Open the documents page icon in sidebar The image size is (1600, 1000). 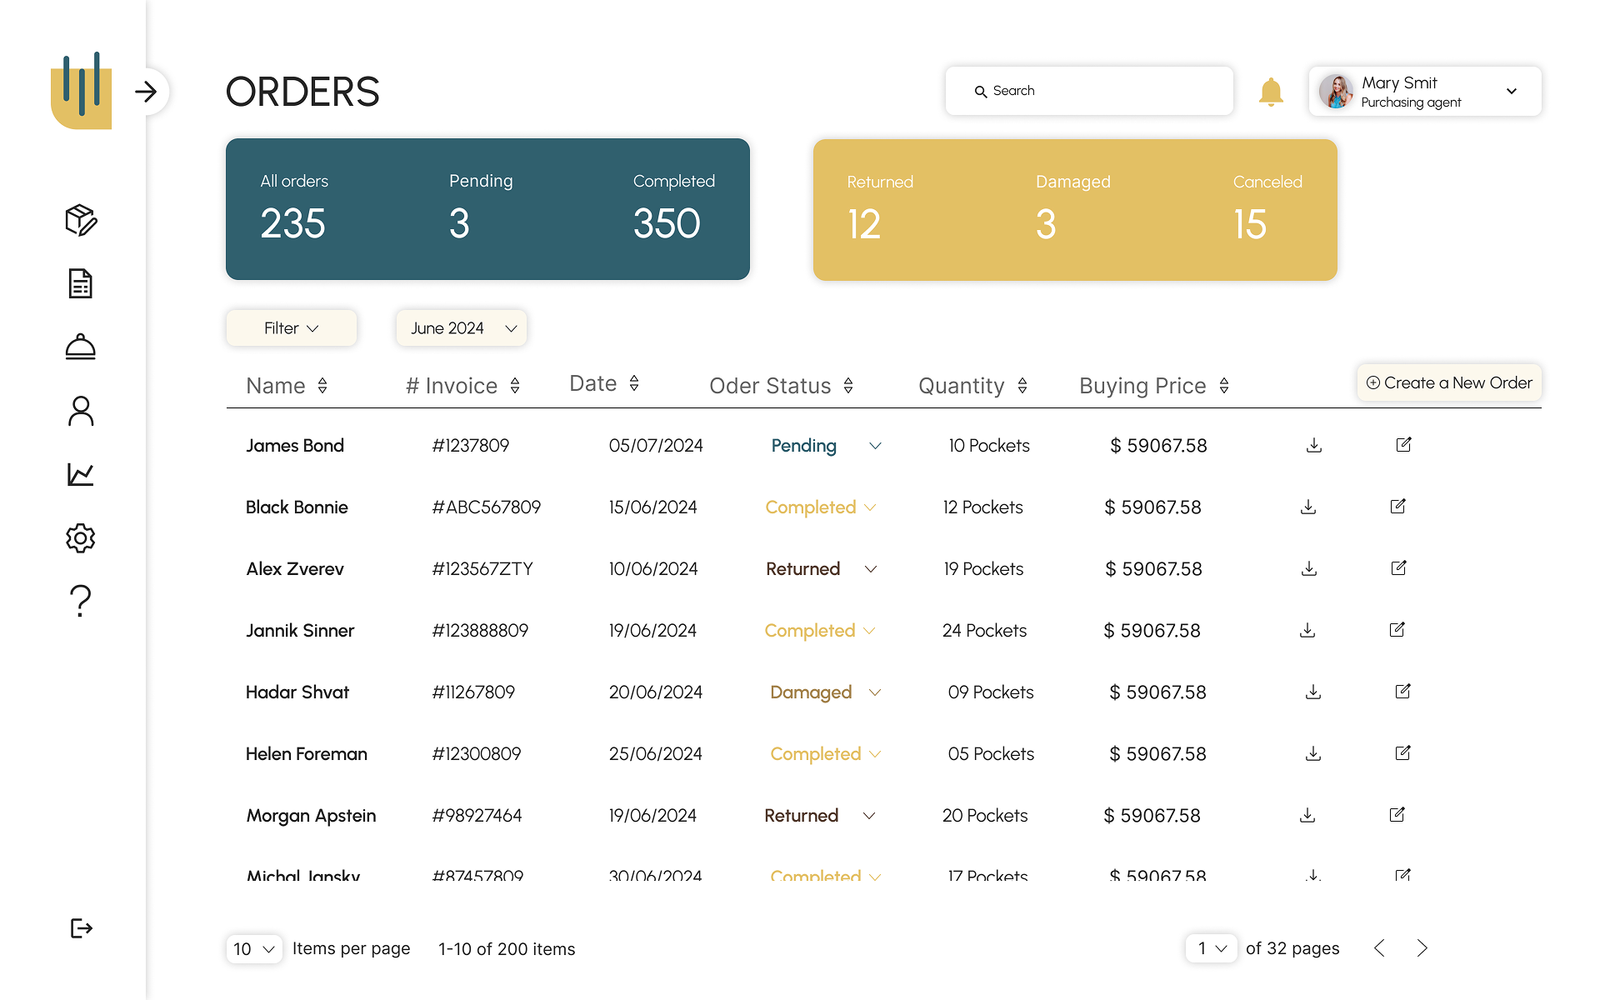click(x=80, y=284)
